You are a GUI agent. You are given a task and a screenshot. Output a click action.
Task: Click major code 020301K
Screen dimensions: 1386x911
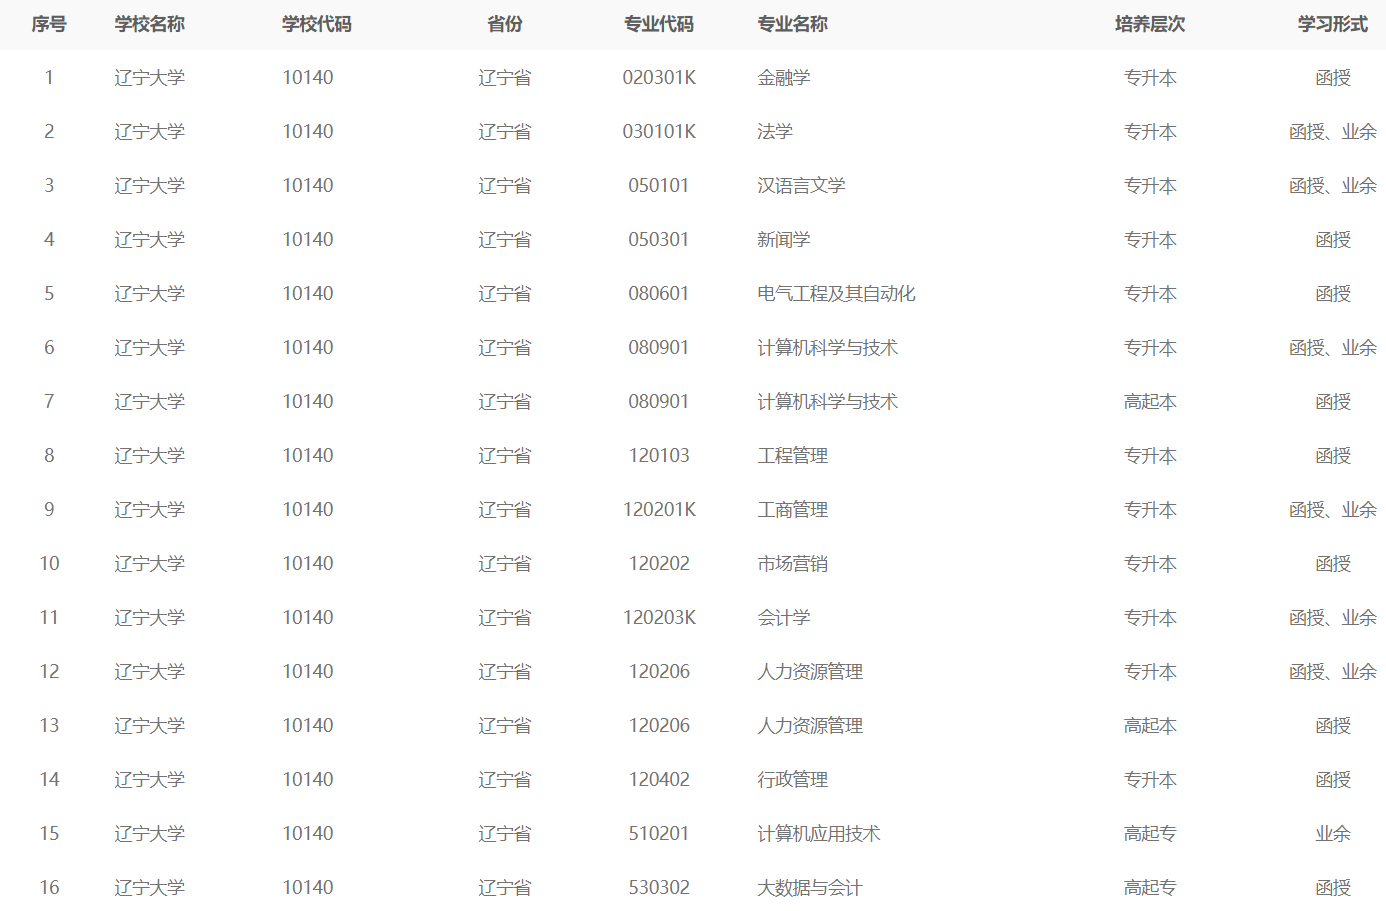(x=659, y=78)
